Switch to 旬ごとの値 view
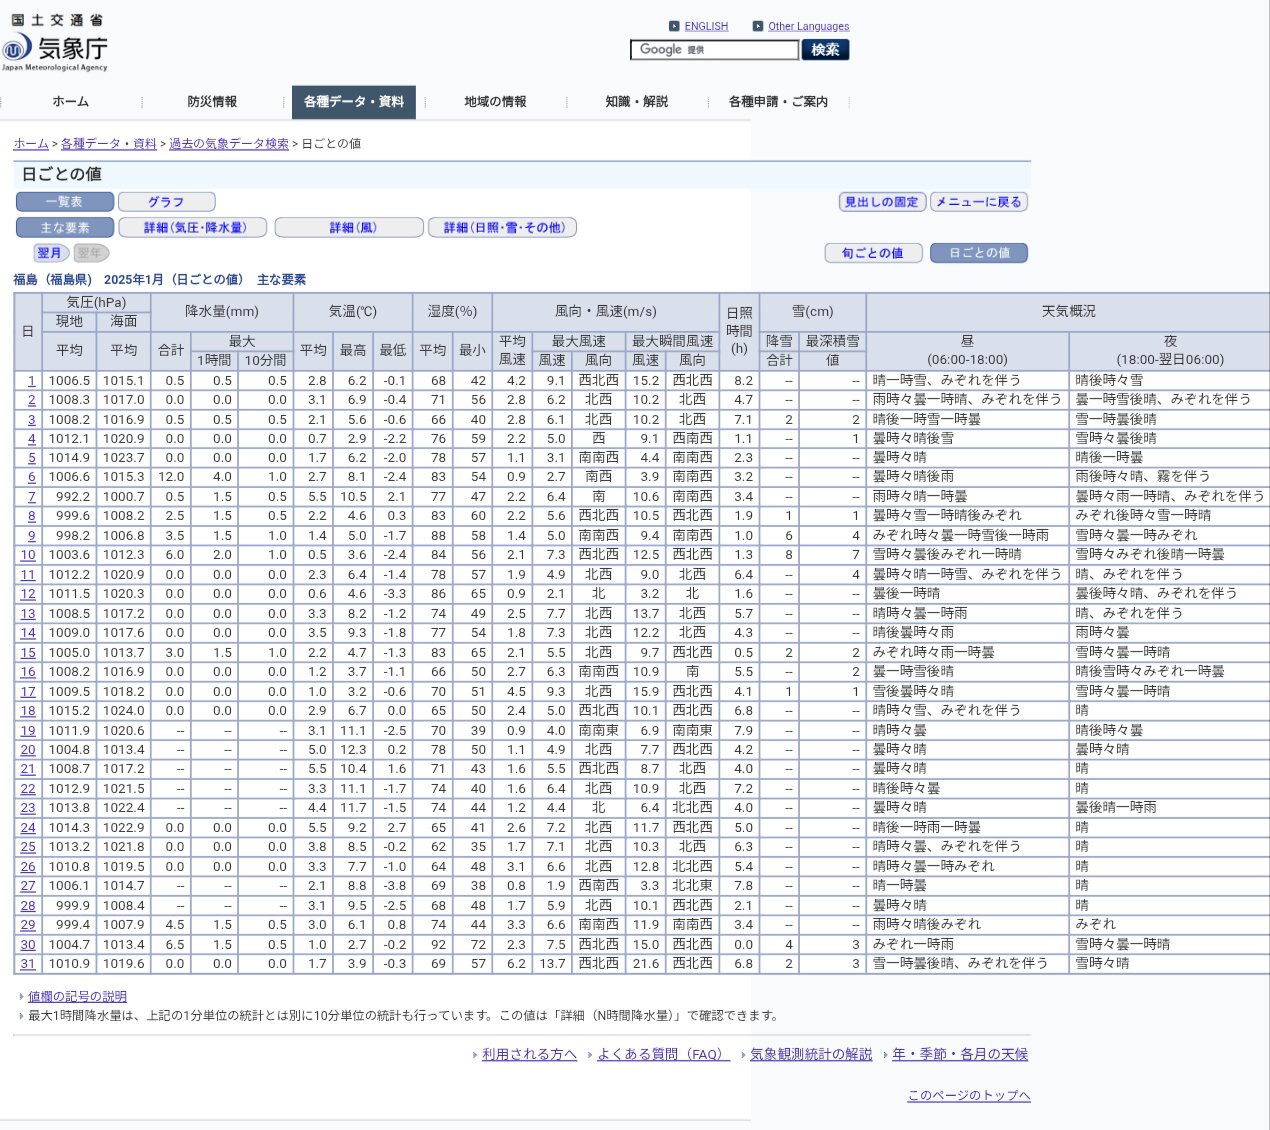The height and width of the screenshot is (1130, 1270). [x=872, y=253]
